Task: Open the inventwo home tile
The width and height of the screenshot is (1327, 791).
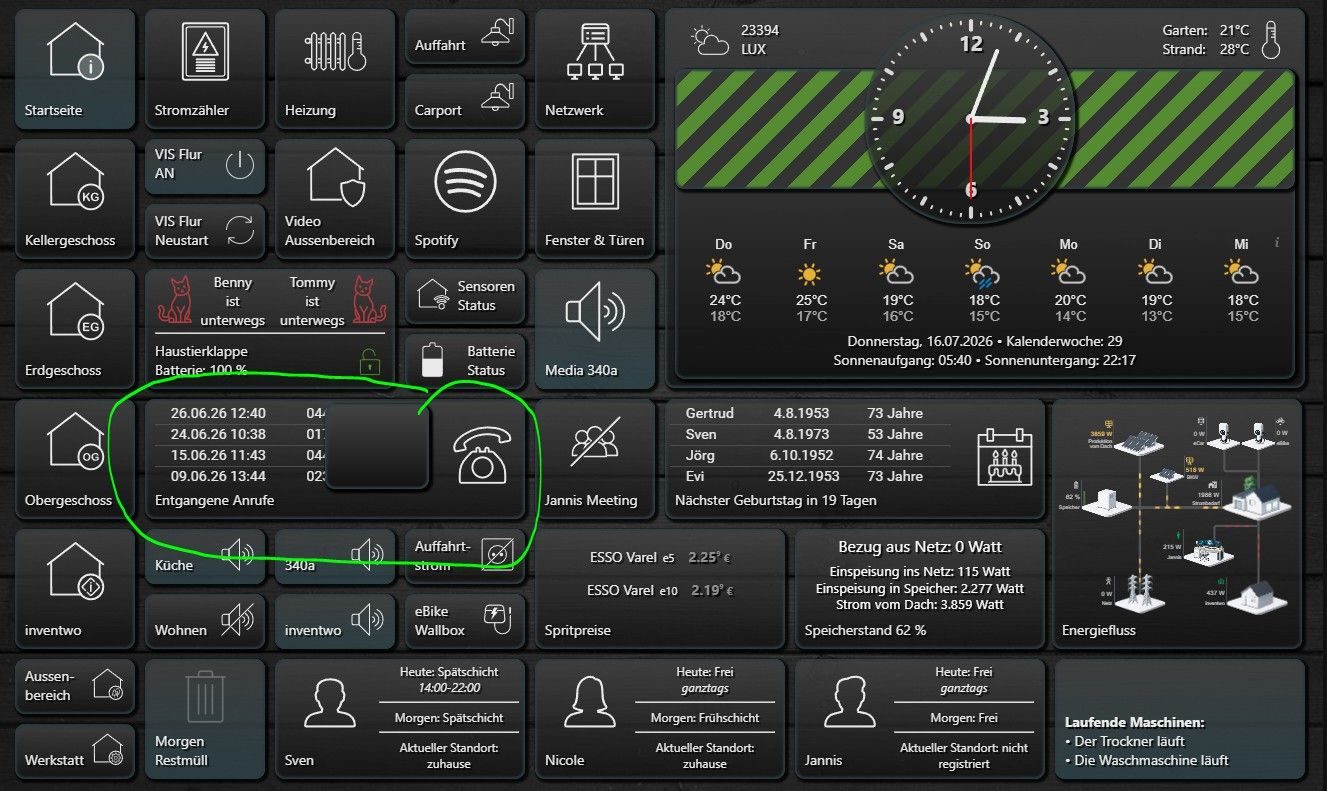Action: pos(75,589)
